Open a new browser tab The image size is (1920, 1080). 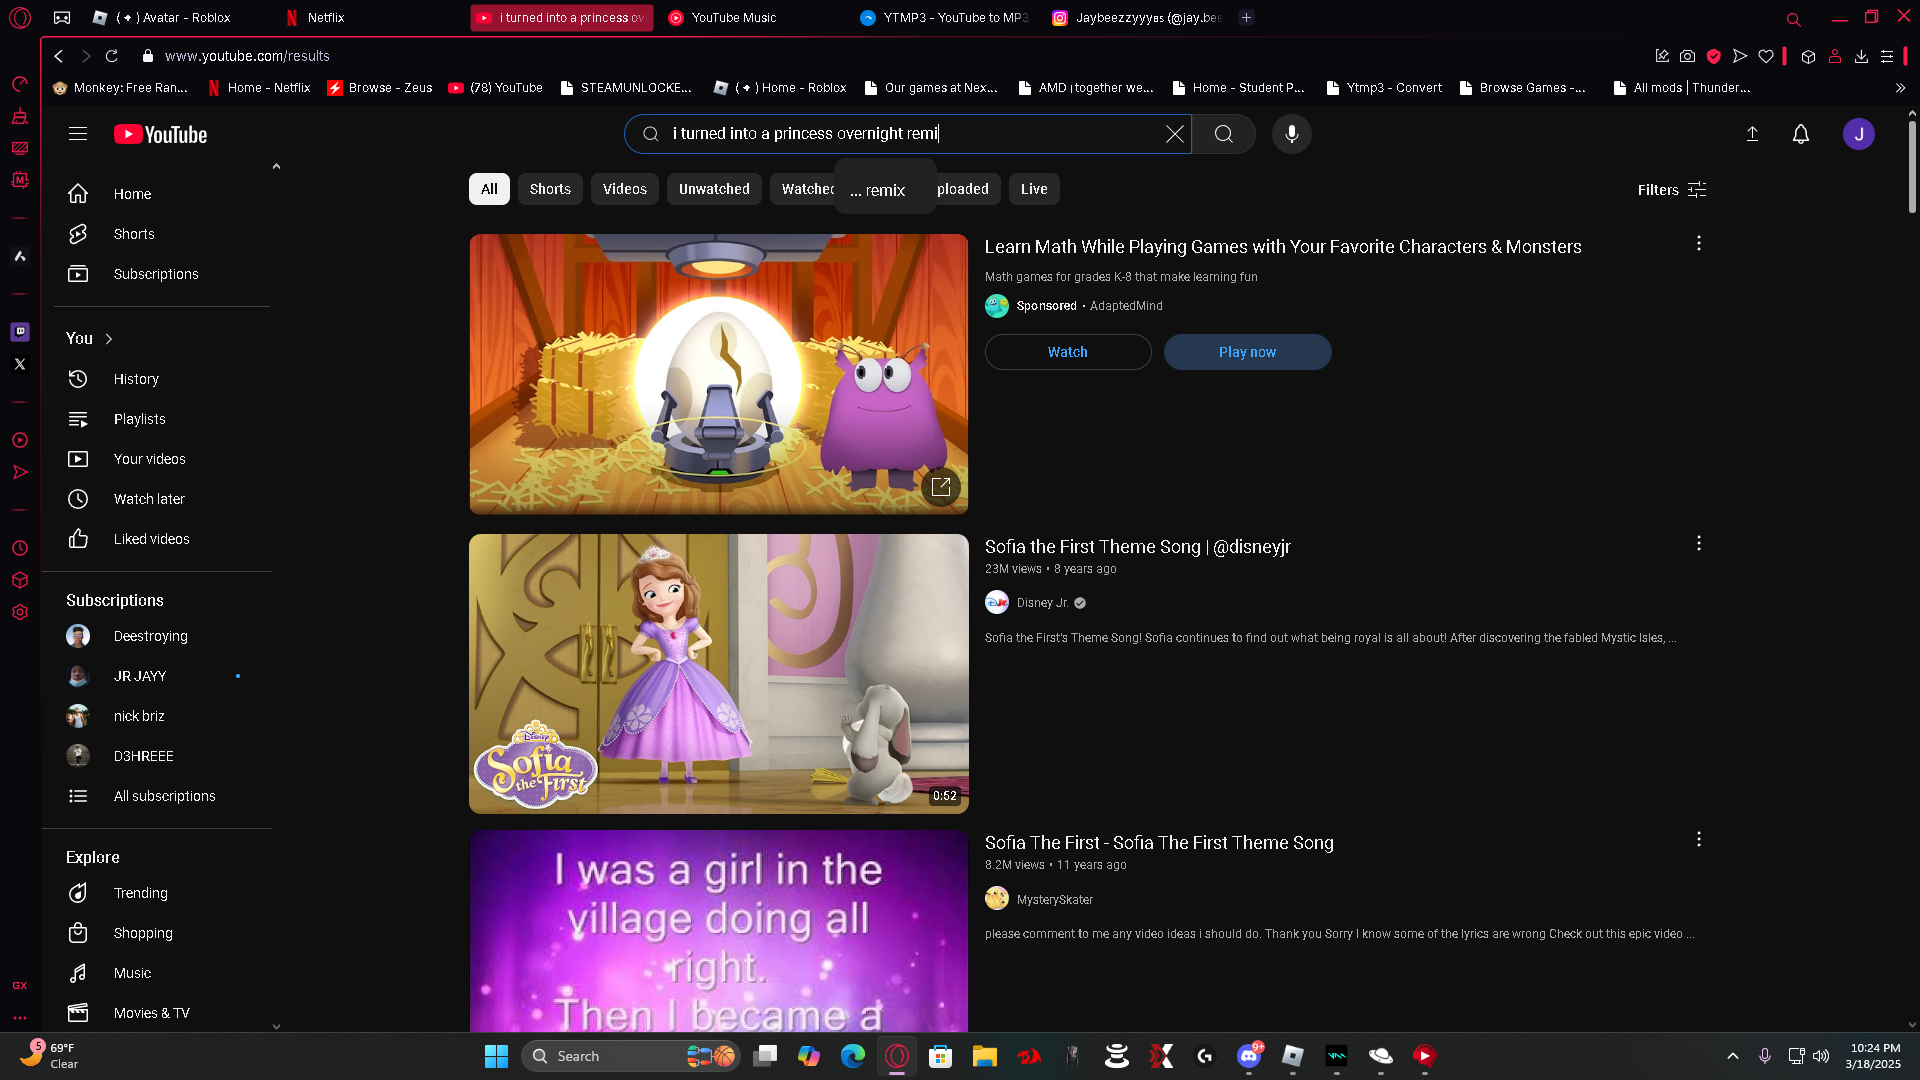tap(1246, 18)
